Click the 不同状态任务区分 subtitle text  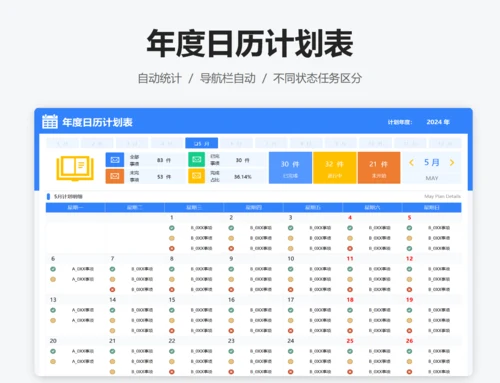pyautogui.click(x=317, y=78)
